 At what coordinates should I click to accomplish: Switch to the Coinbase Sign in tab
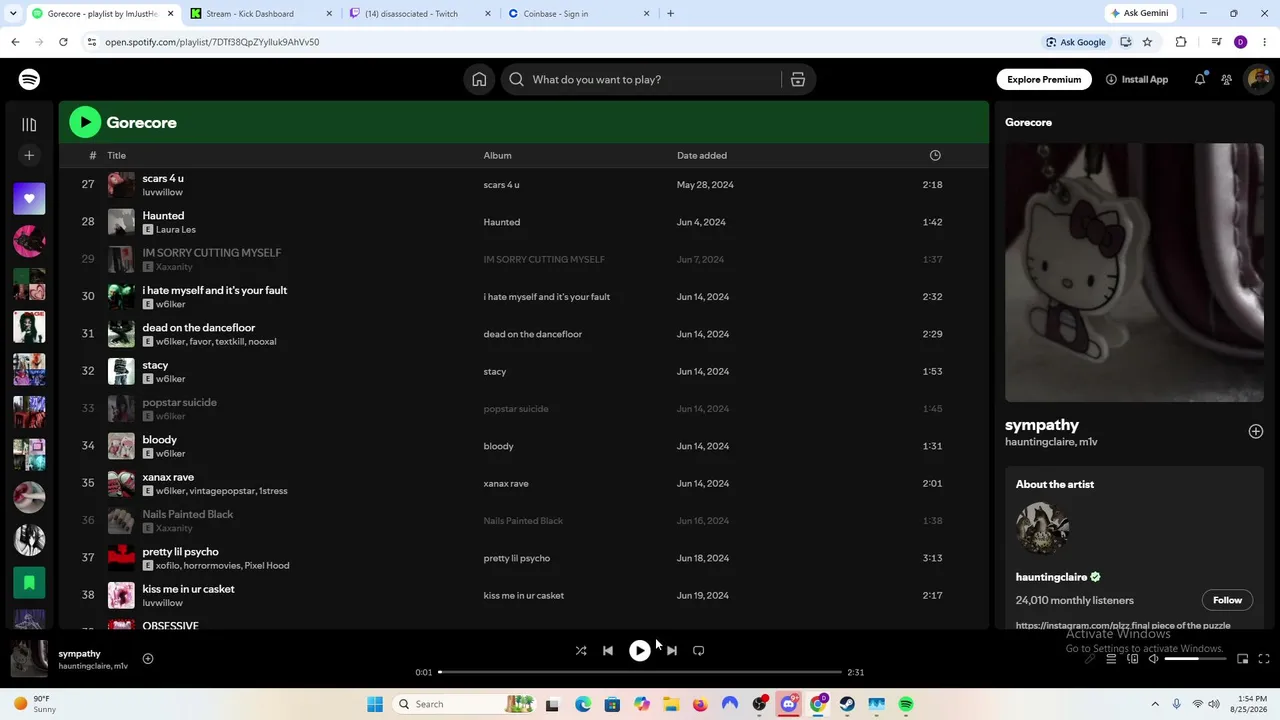pos(579,14)
